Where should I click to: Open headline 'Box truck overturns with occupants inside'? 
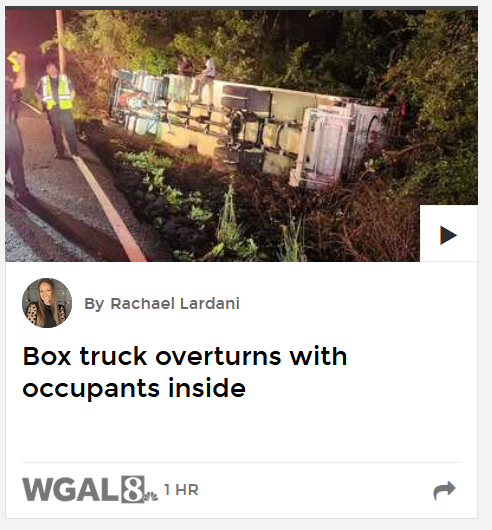[184, 372]
